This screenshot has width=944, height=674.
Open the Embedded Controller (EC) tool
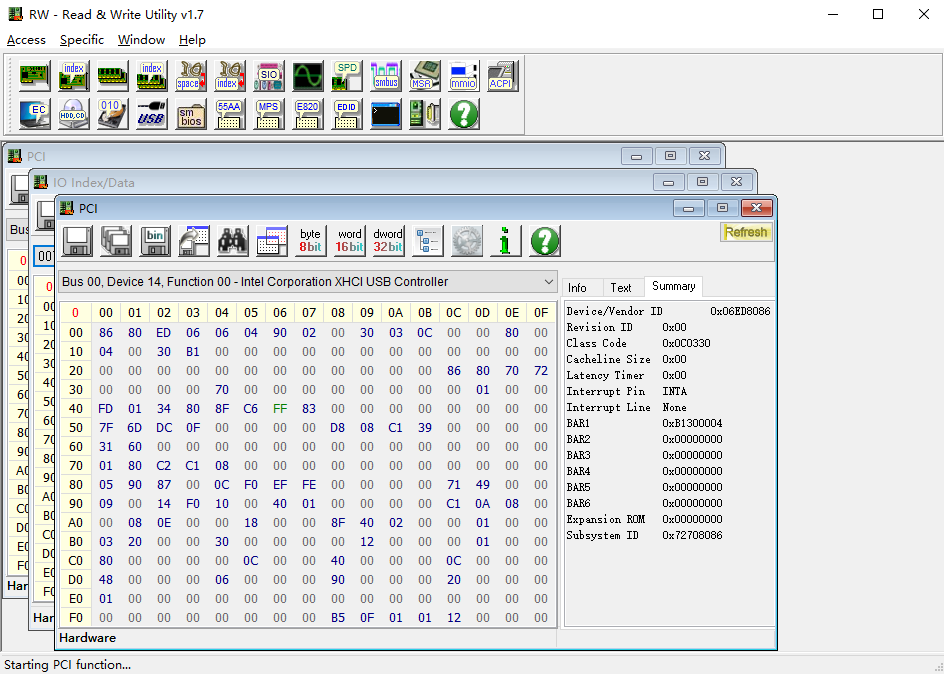[x=35, y=114]
